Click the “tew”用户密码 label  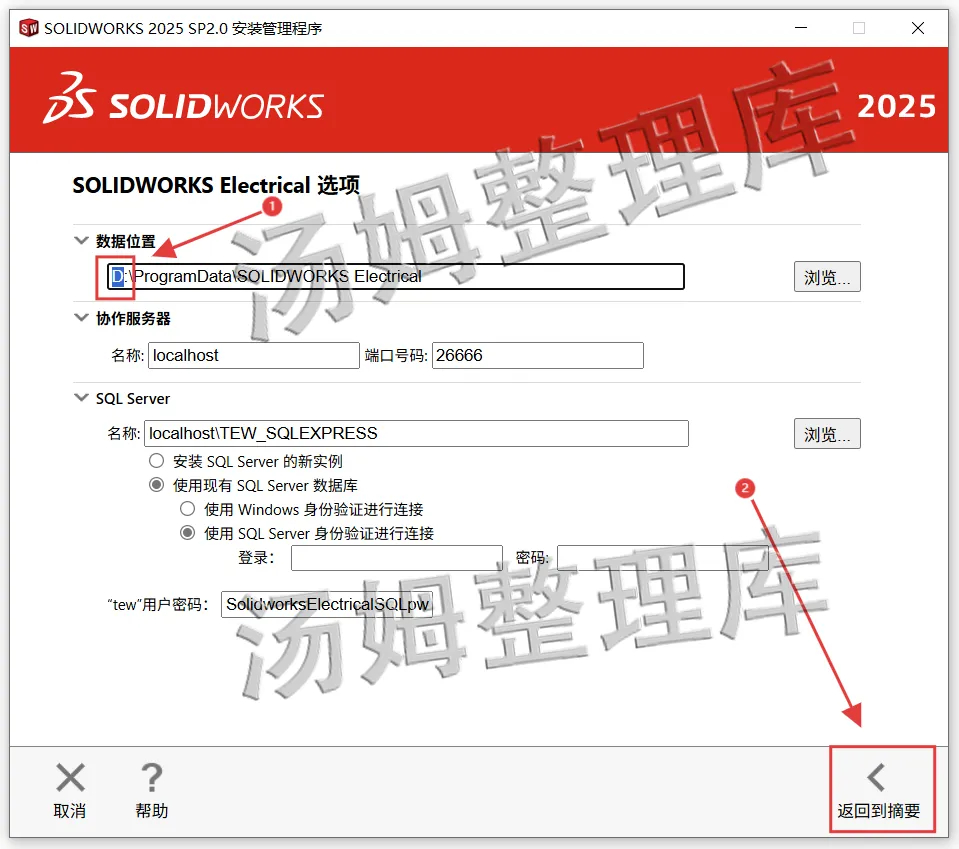tap(158, 604)
